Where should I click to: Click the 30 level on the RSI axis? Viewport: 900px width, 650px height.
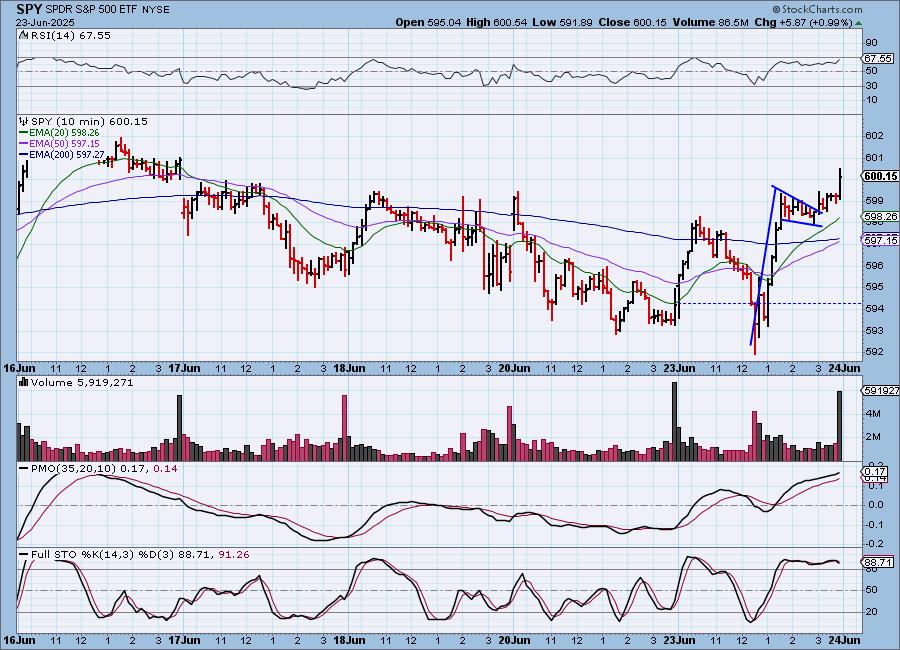[x=871, y=86]
